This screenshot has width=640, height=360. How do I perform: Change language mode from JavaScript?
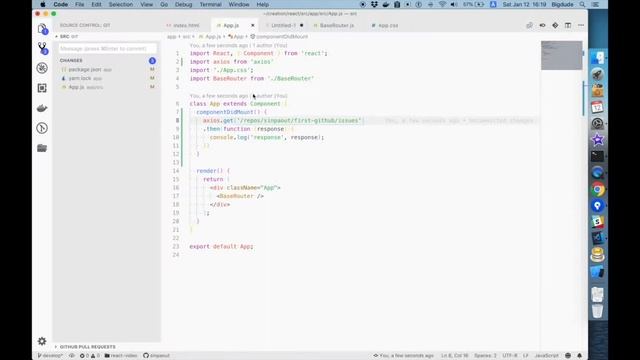coord(547,356)
